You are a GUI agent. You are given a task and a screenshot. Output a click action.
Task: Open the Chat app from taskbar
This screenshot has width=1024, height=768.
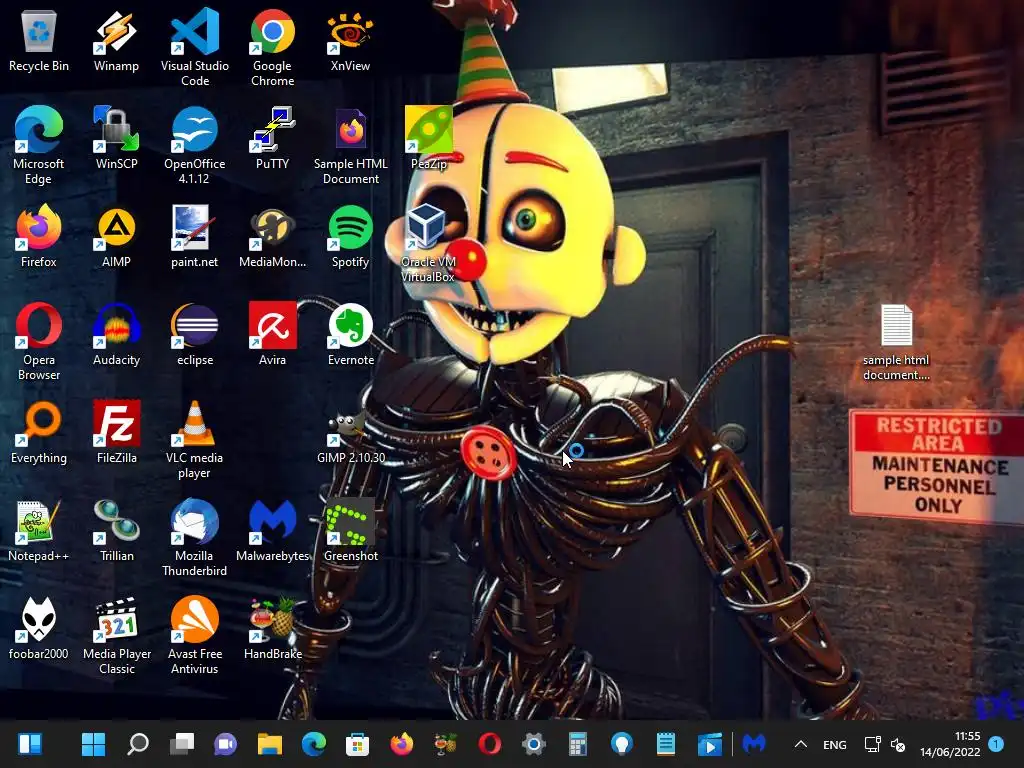coord(225,744)
